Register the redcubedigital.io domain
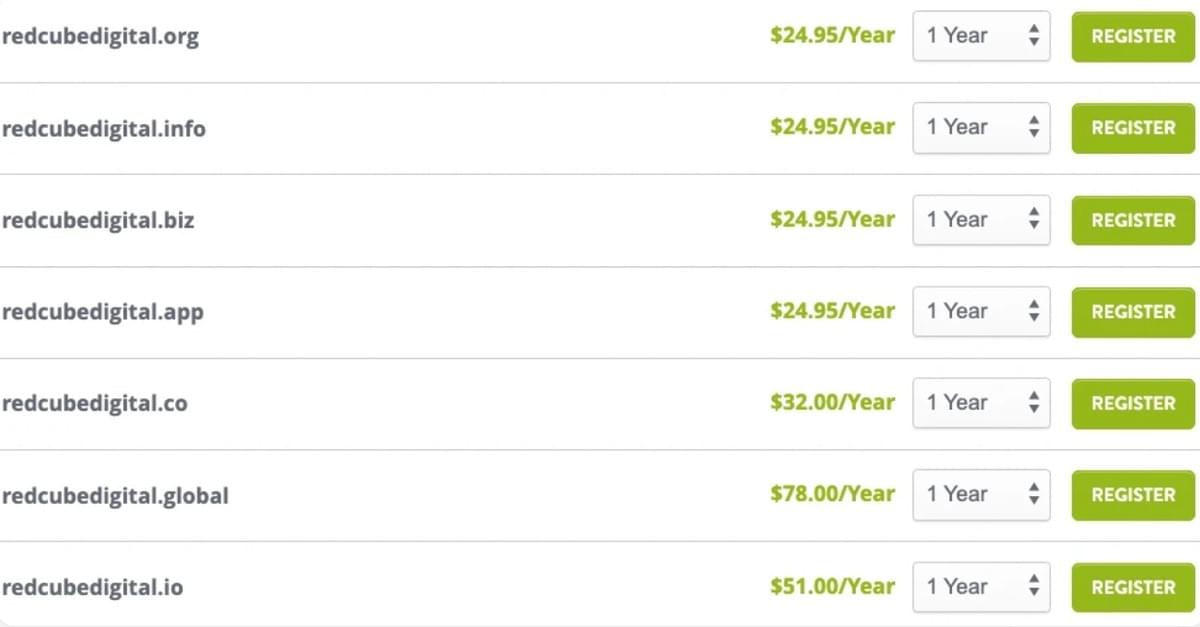 click(x=1133, y=587)
